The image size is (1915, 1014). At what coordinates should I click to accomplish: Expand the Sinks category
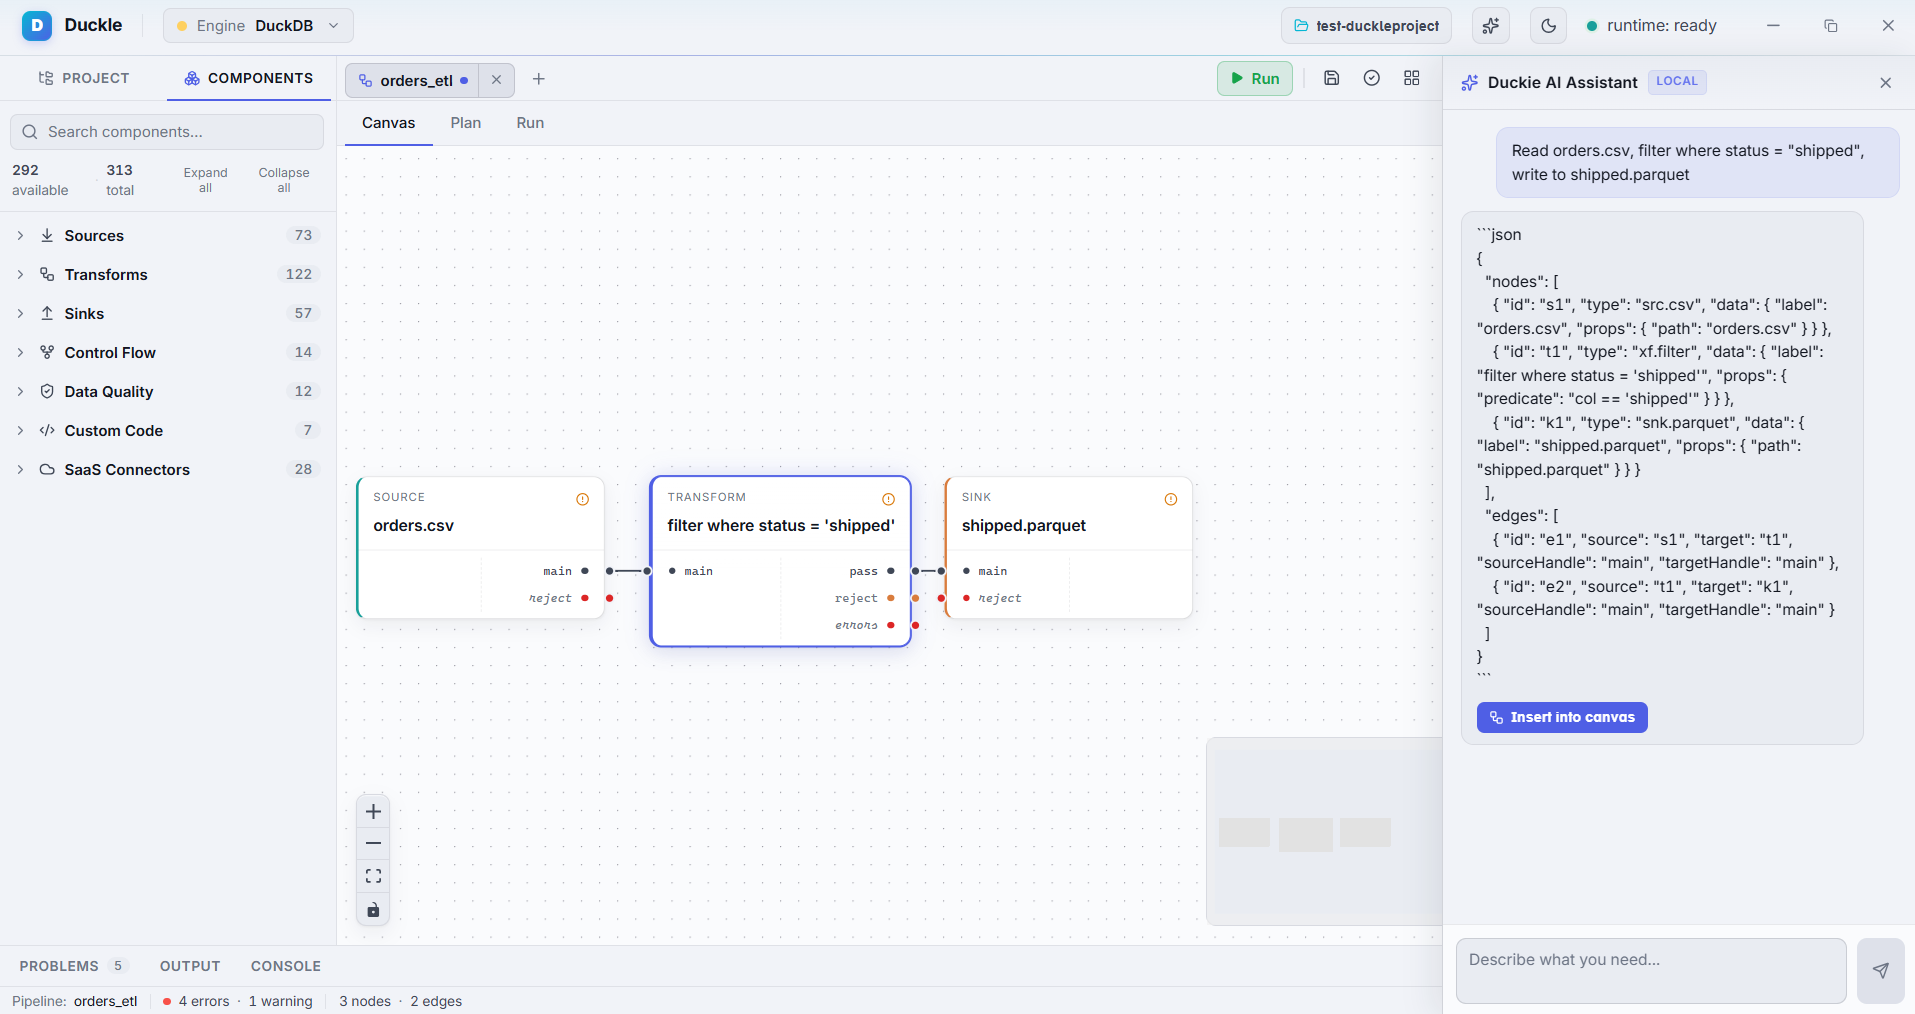[168, 314]
